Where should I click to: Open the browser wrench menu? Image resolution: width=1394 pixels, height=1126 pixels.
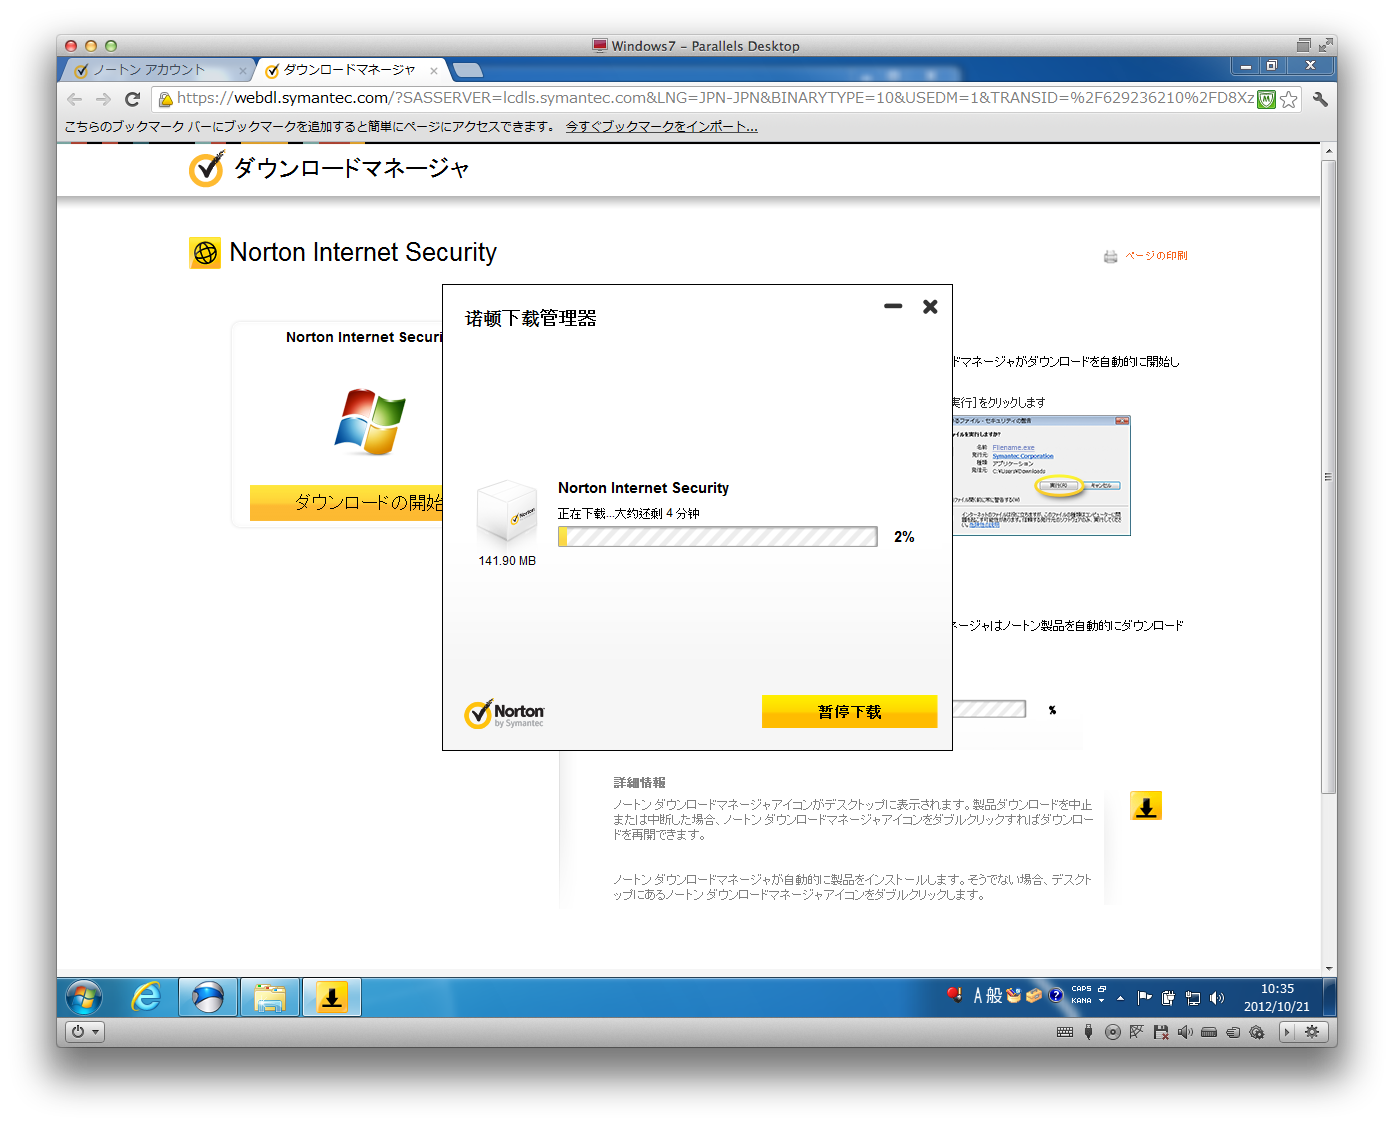(x=1320, y=99)
